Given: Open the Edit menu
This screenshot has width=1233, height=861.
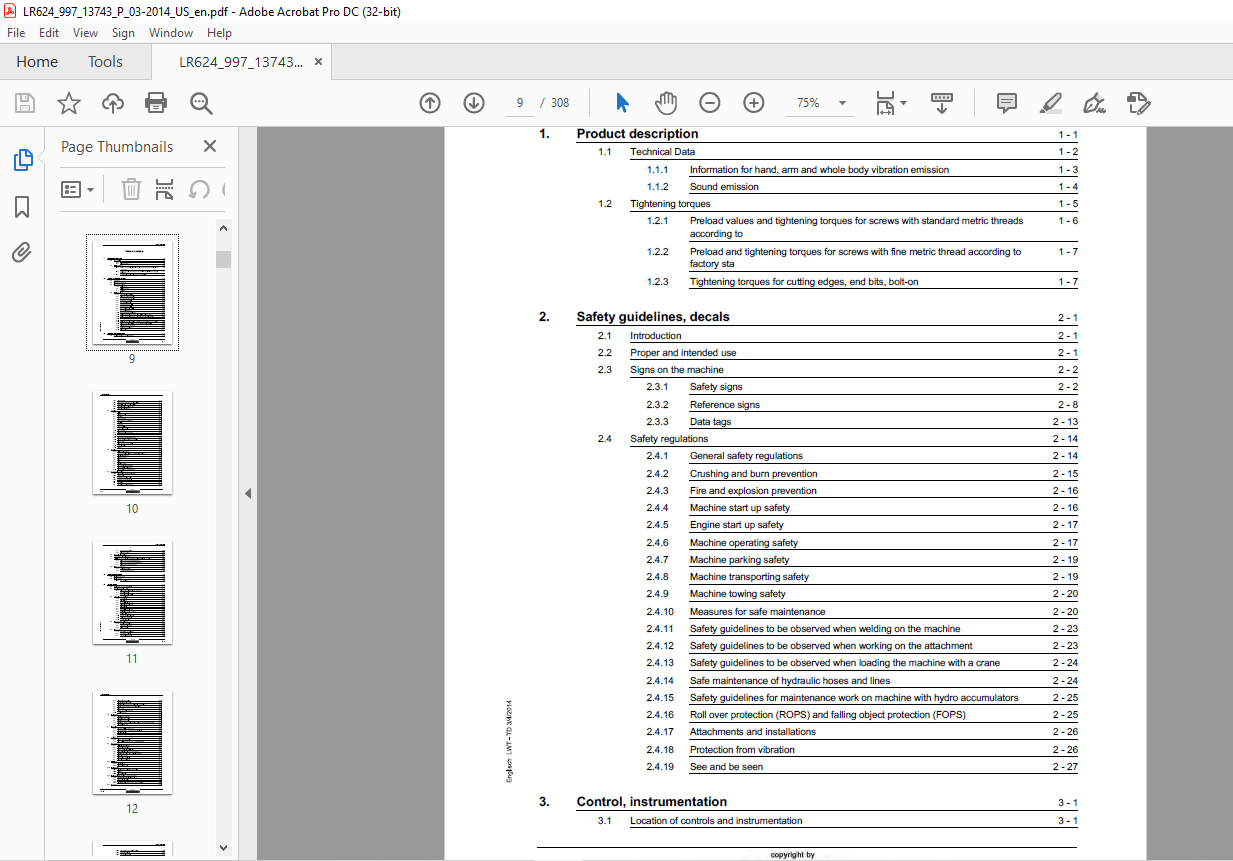Looking at the screenshot, I should tap(49, 33).
